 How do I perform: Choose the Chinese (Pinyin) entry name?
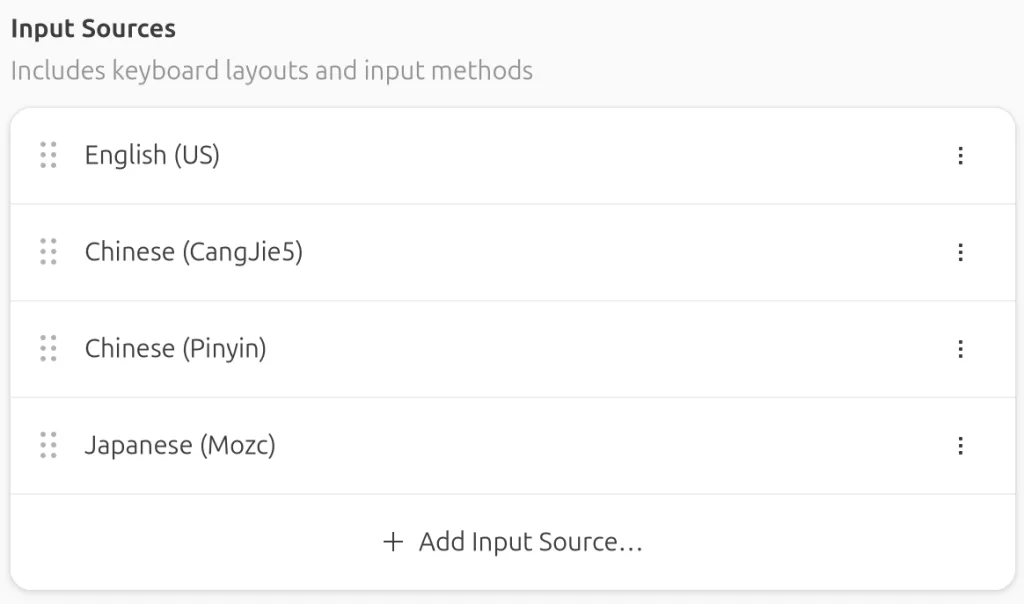(175, 349)
